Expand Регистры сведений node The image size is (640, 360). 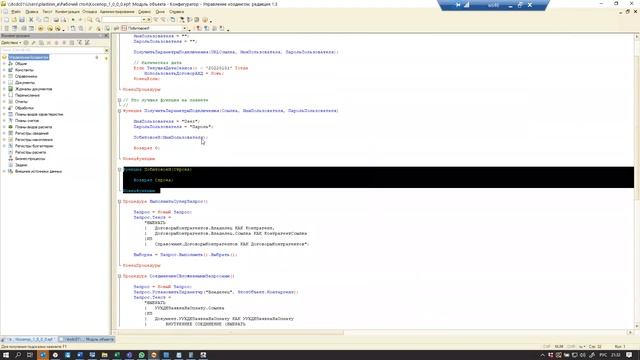pyautogui.click(x=4, y=133)
